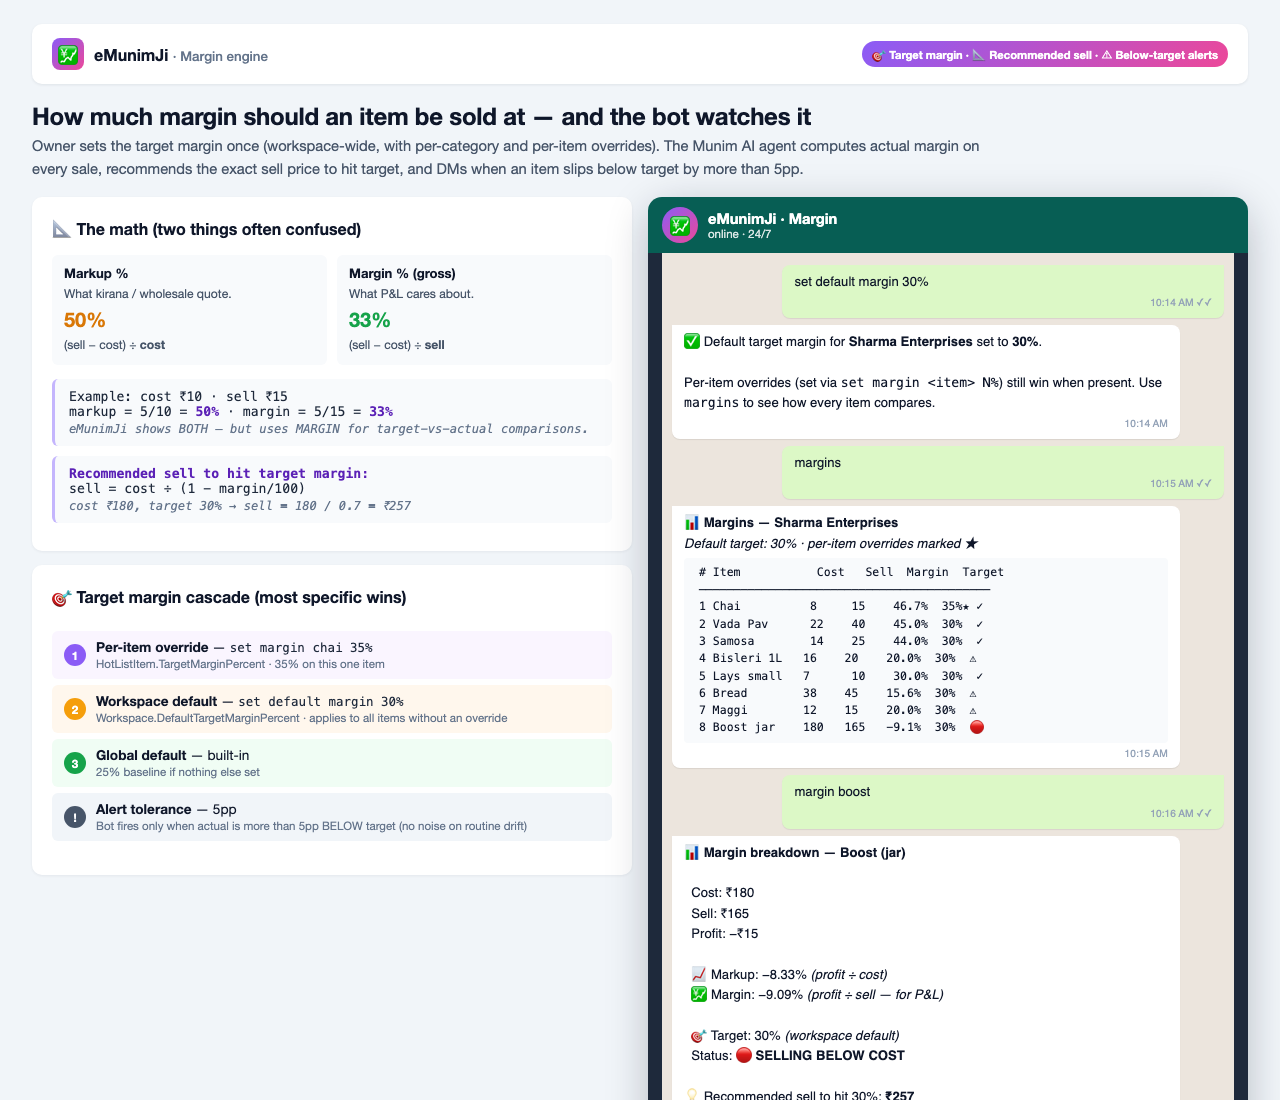Click the orange number 2 badge for Workspace default
Image resolution: width=1280 pixels, height=1100 pixels.
coord(74,709)
